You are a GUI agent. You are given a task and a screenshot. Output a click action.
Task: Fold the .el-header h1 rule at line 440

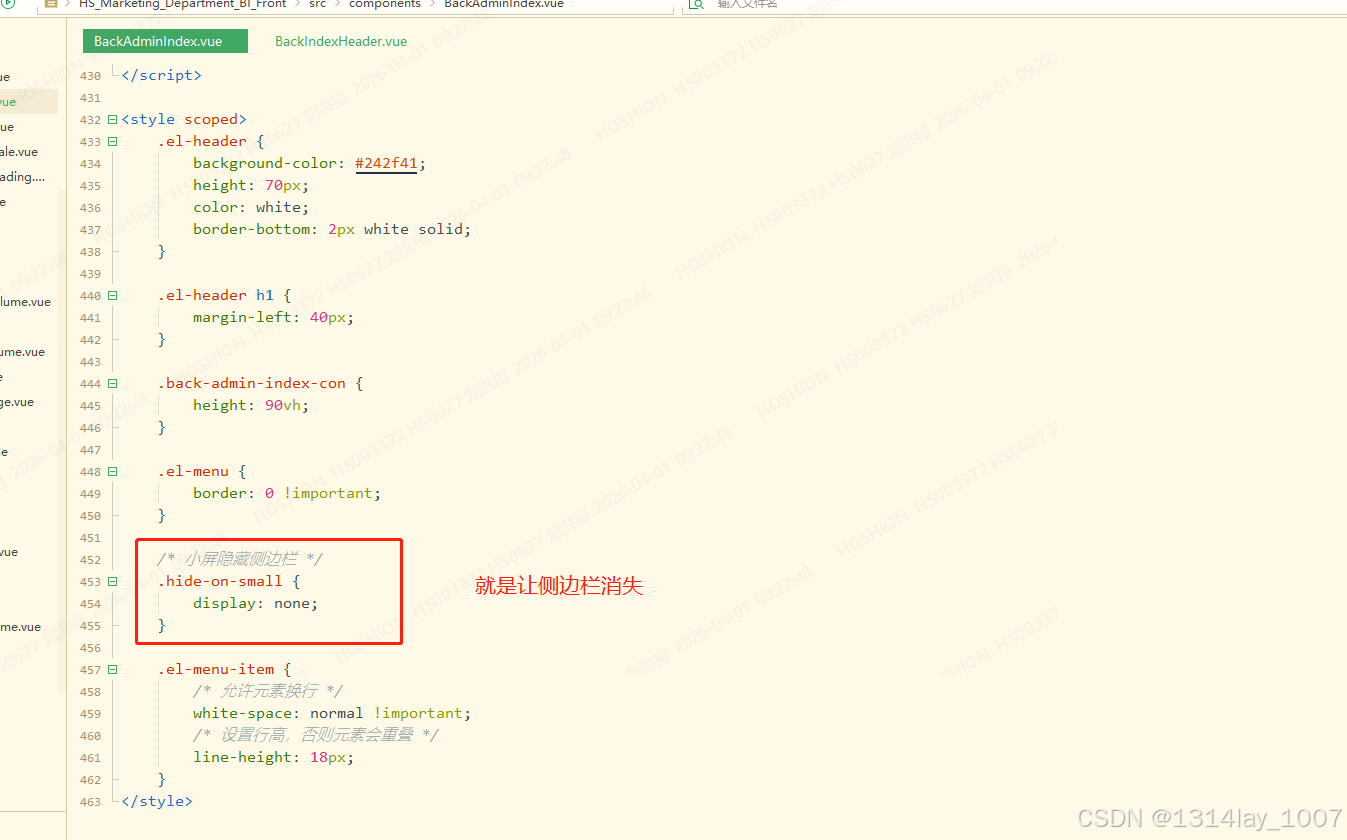click(112, 295)
